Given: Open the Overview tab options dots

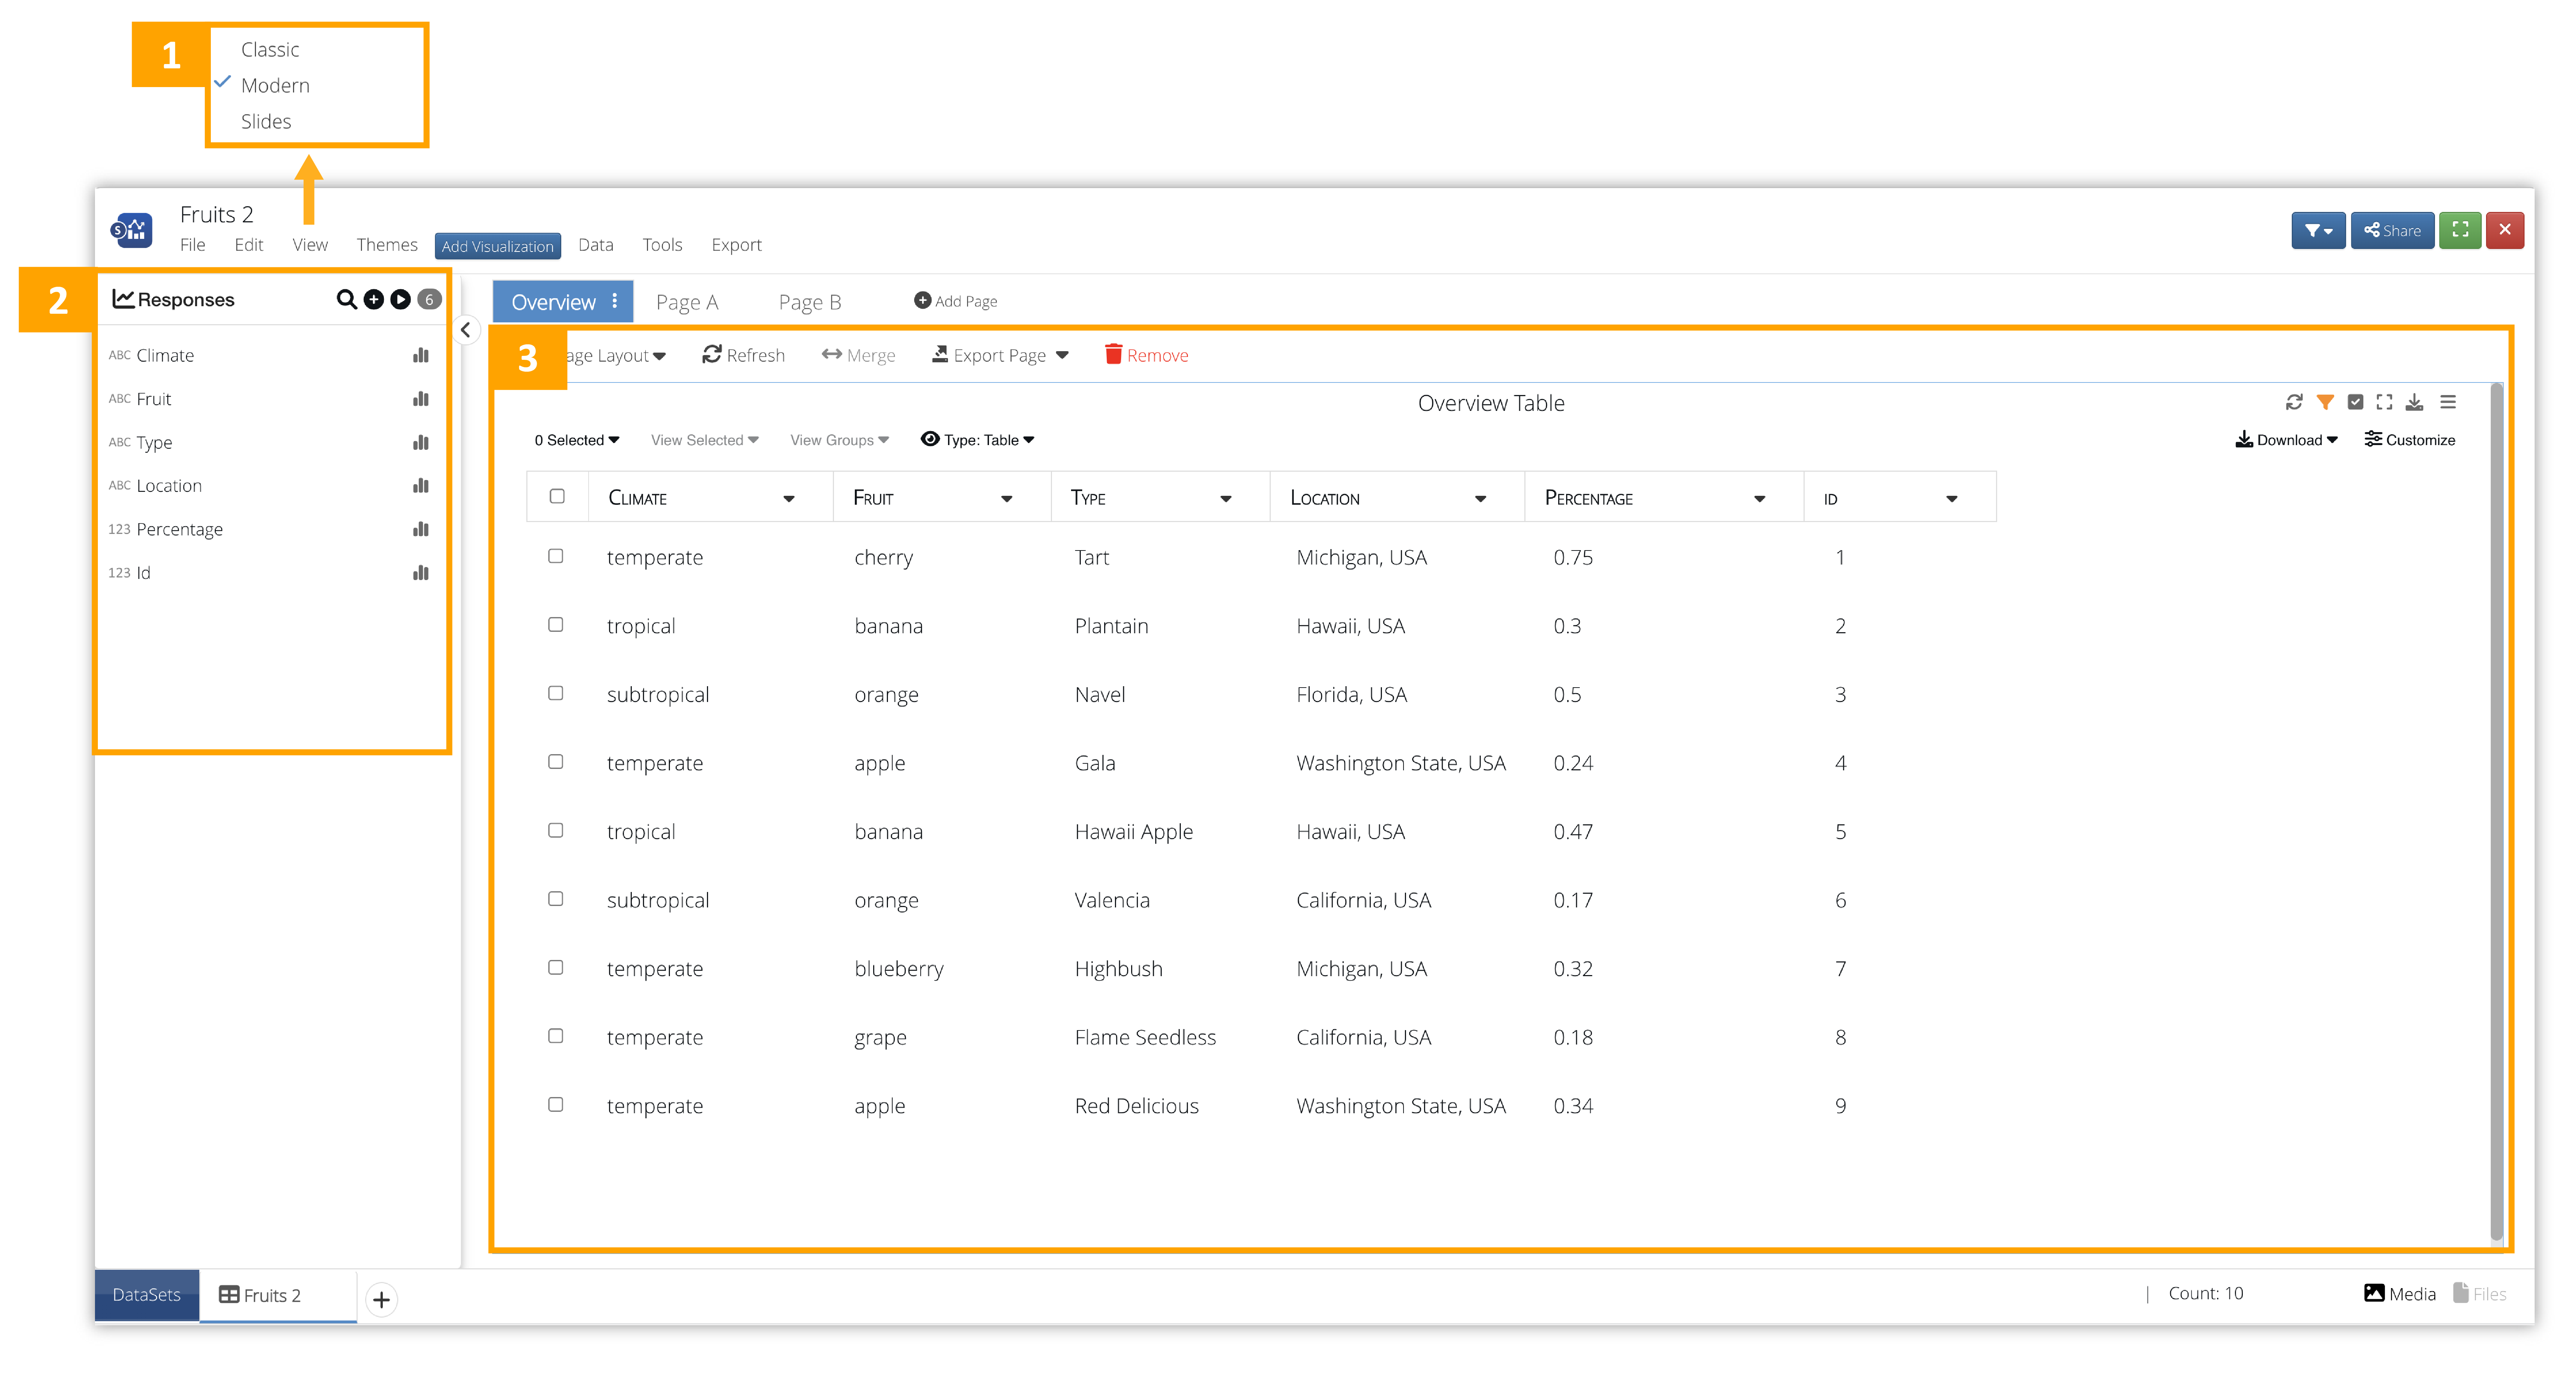Looking at the screenshot, I should coord(614,301).
